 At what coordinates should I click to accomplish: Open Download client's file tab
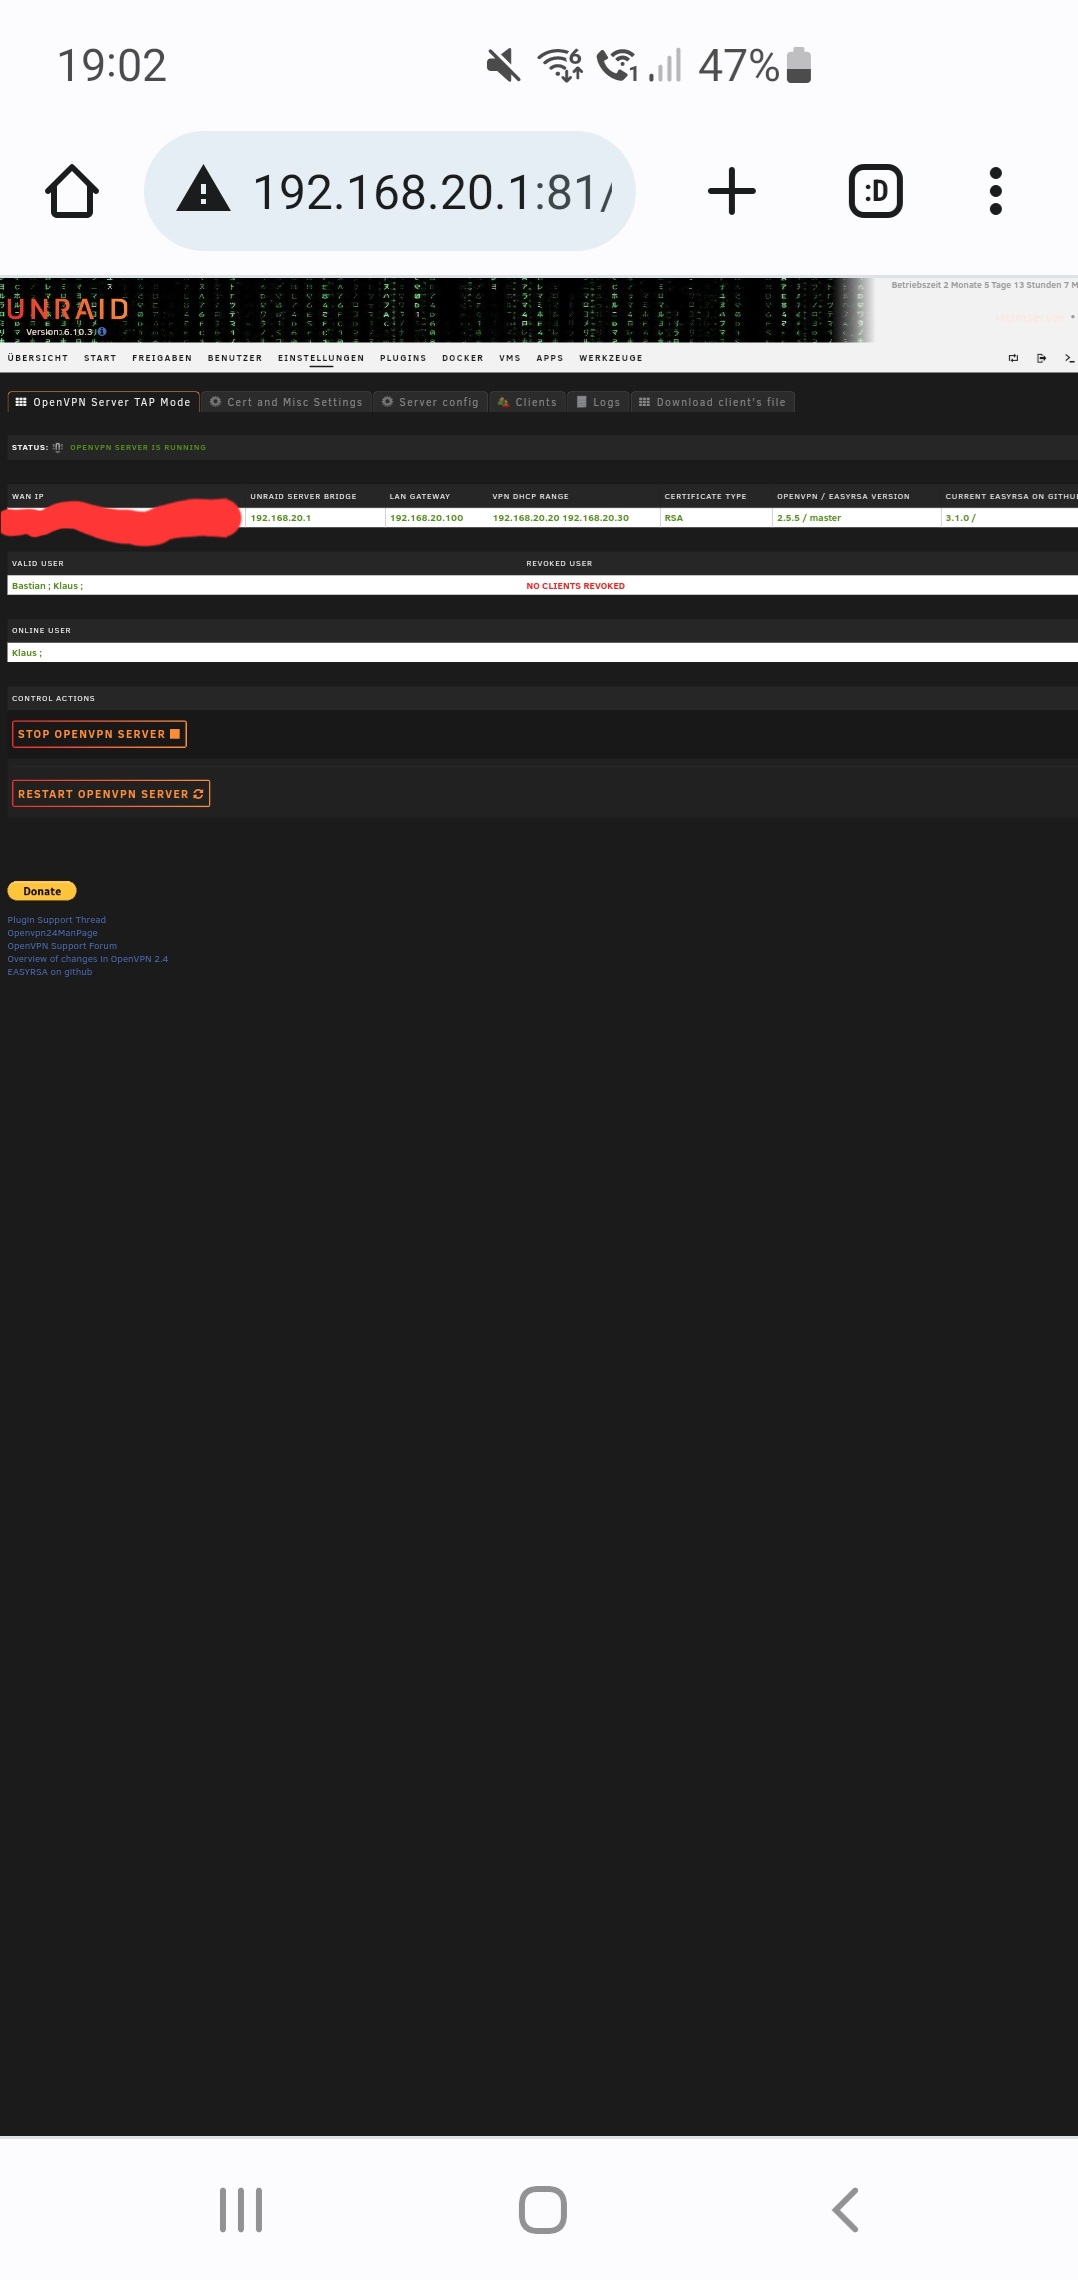click(713, 402)
